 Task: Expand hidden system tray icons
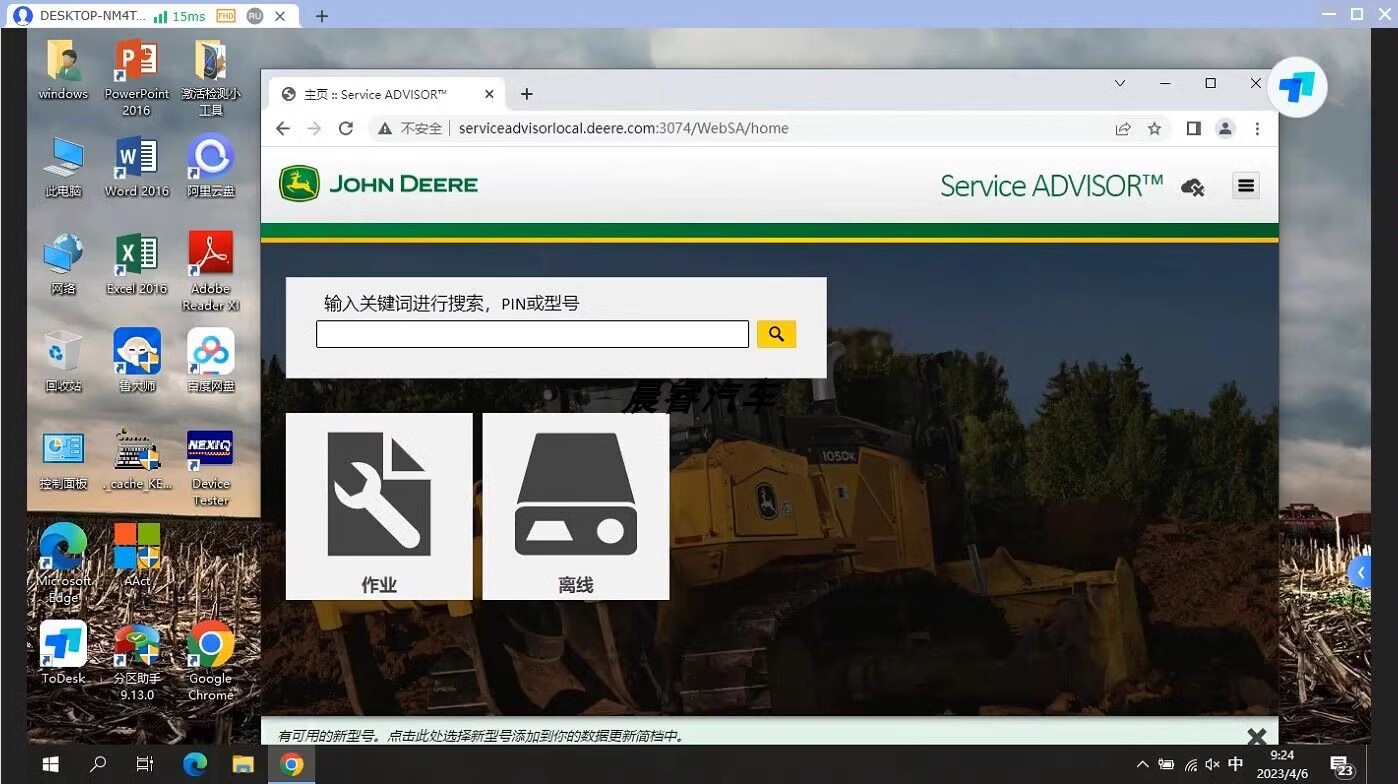click(1142, 765)
